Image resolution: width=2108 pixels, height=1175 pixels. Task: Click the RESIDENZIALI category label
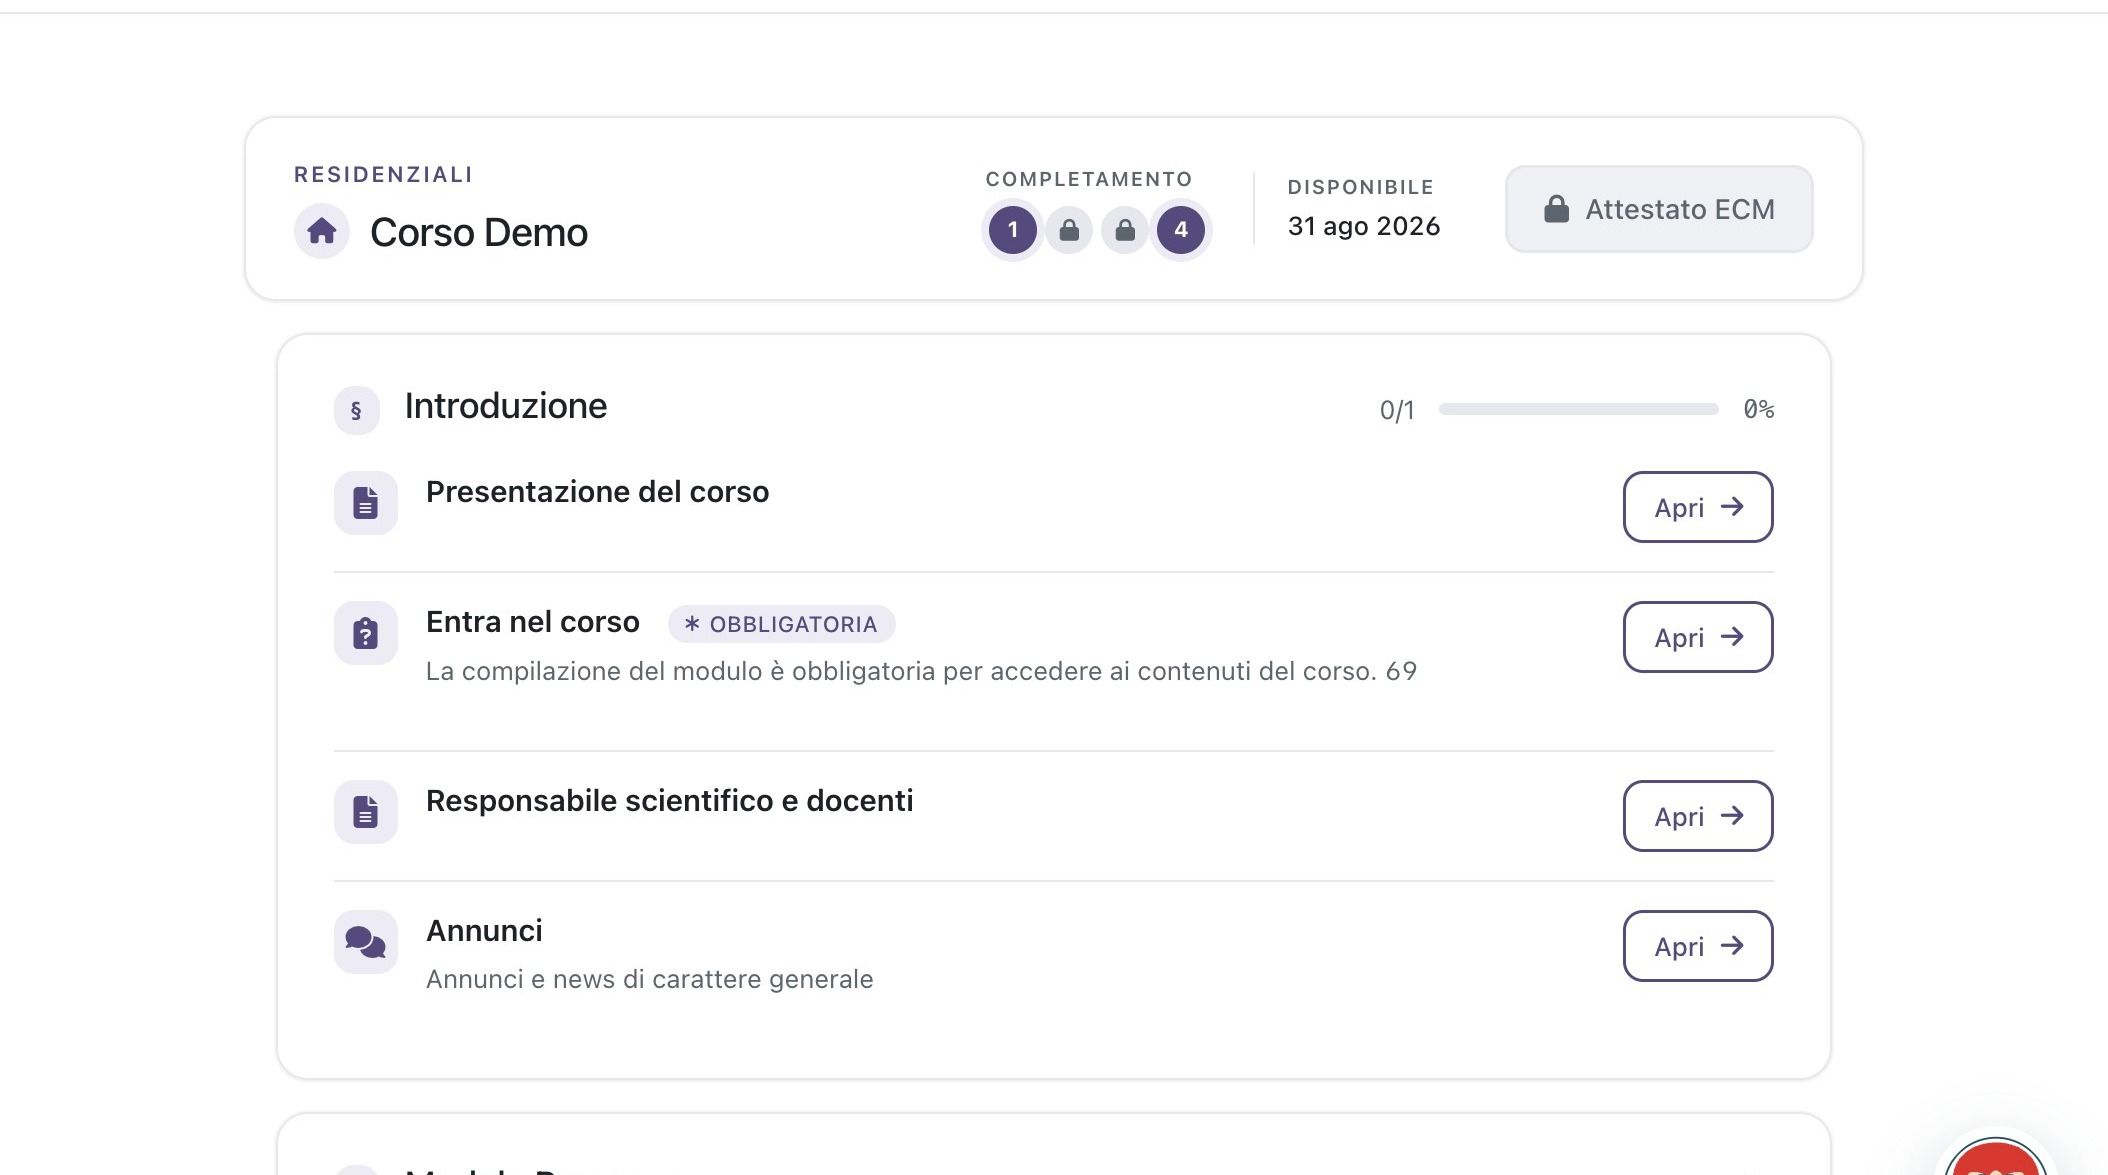[383, 175]
